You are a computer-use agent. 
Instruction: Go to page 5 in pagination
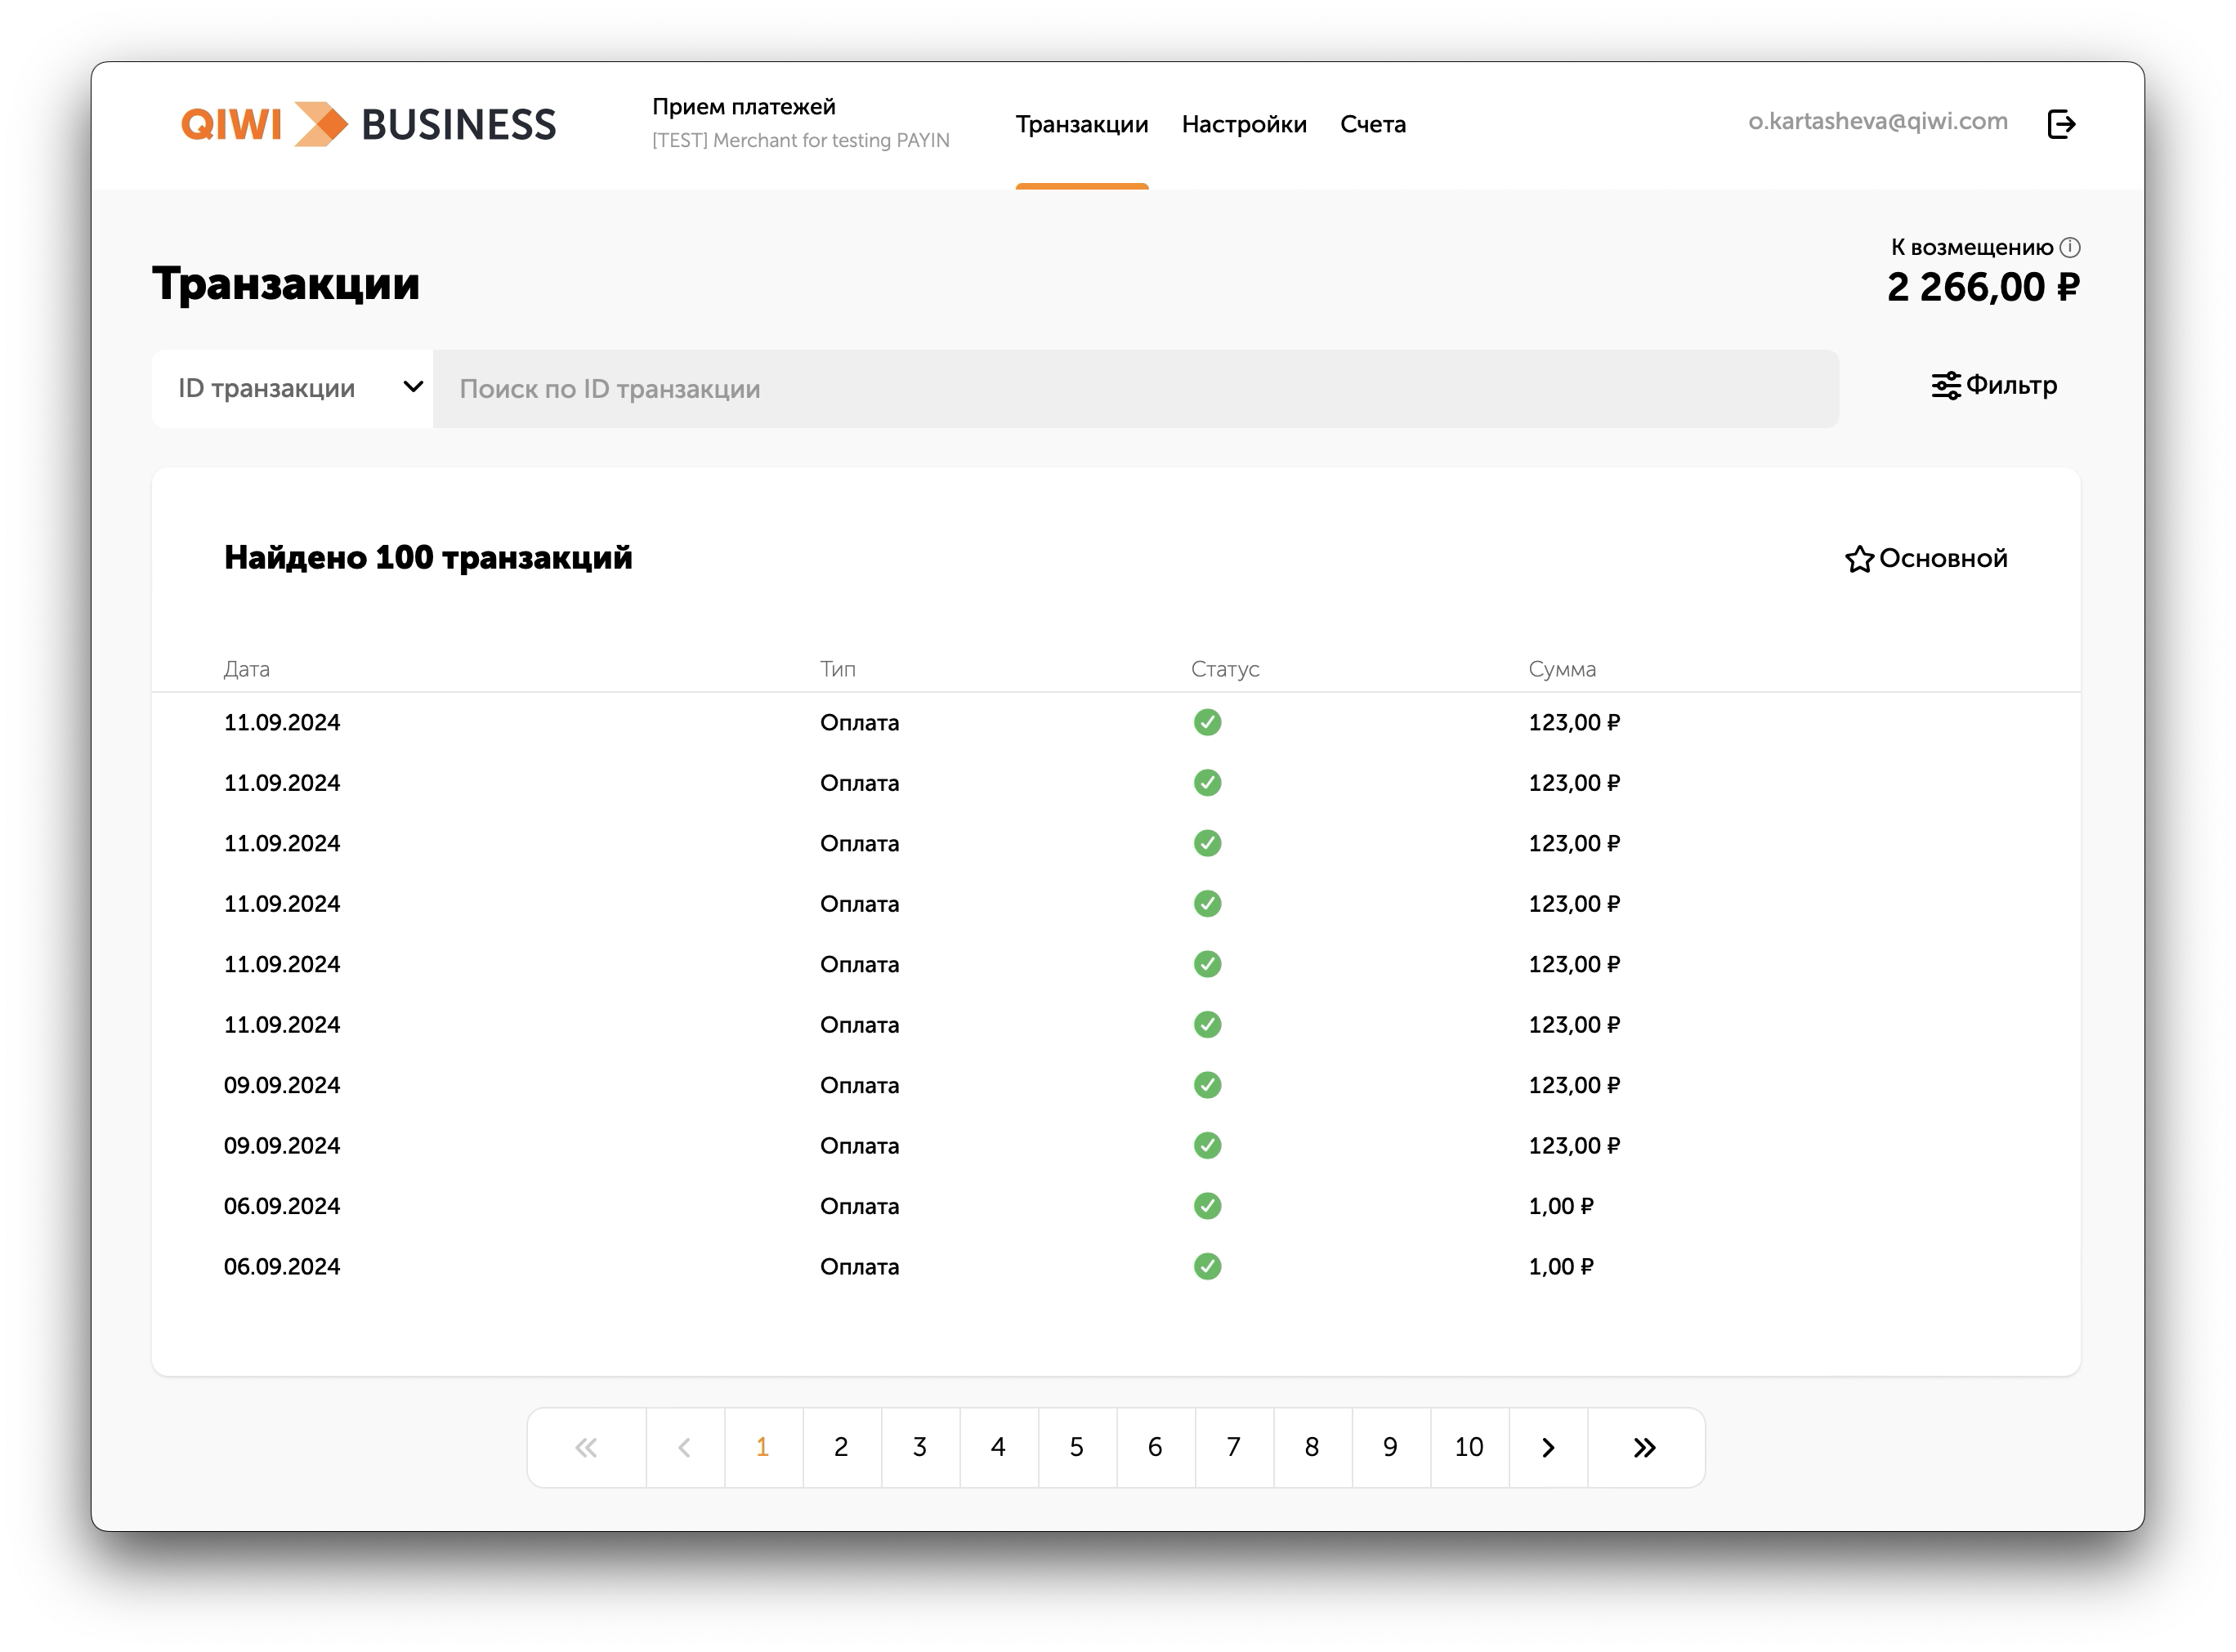[1076, 1447]
